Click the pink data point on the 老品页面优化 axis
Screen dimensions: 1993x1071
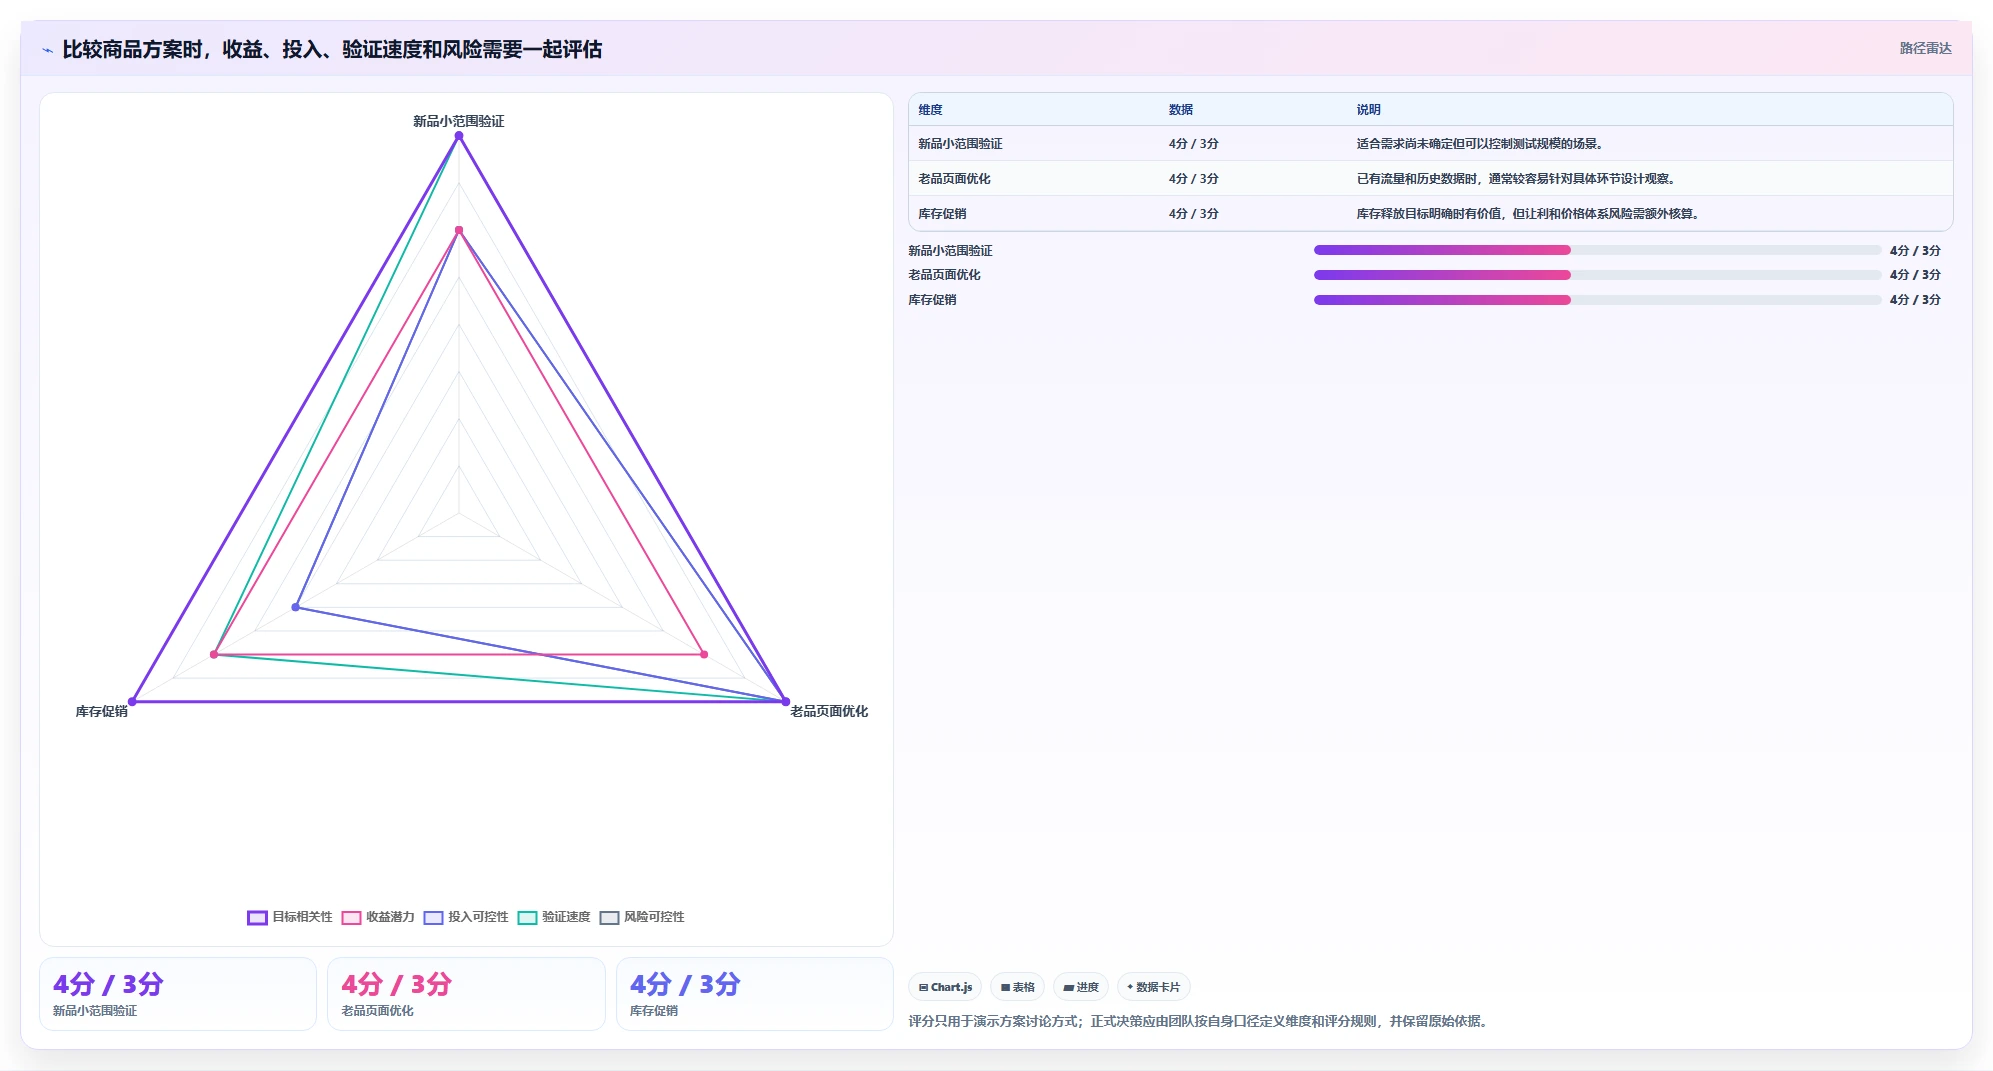tap(704, 655)
